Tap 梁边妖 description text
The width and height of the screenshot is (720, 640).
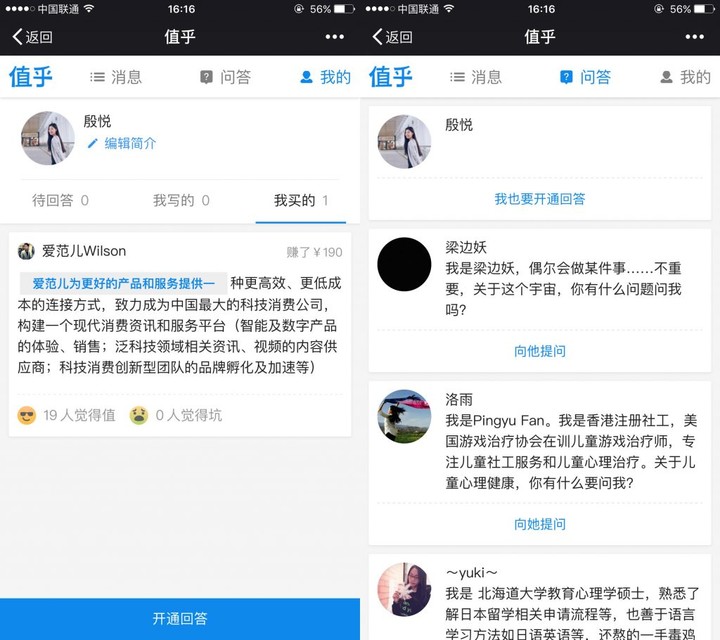(x=563, y=289)
